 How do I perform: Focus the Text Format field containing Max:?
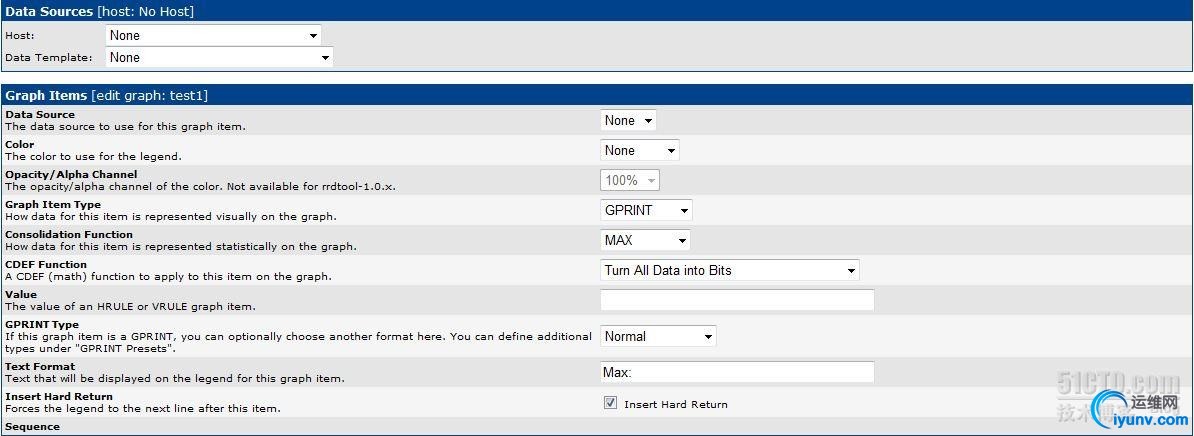point(737,372)
